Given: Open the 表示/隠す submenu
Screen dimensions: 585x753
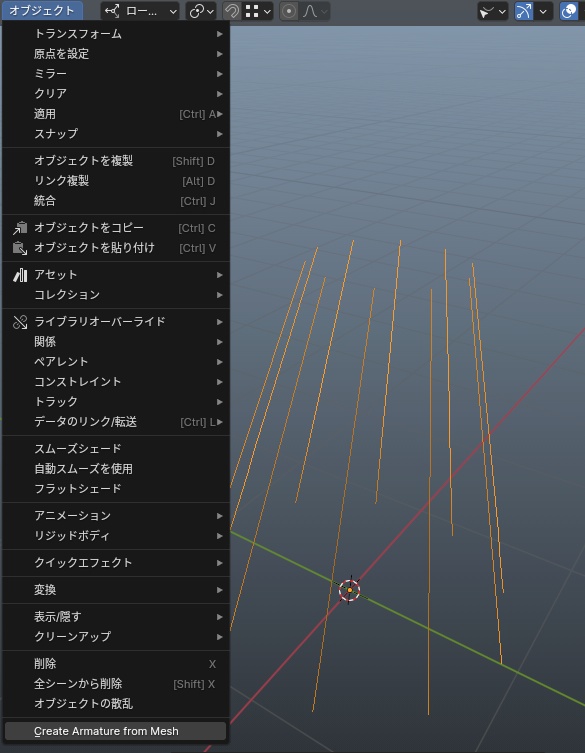Looking at the screenshot, I should [116, 617].
